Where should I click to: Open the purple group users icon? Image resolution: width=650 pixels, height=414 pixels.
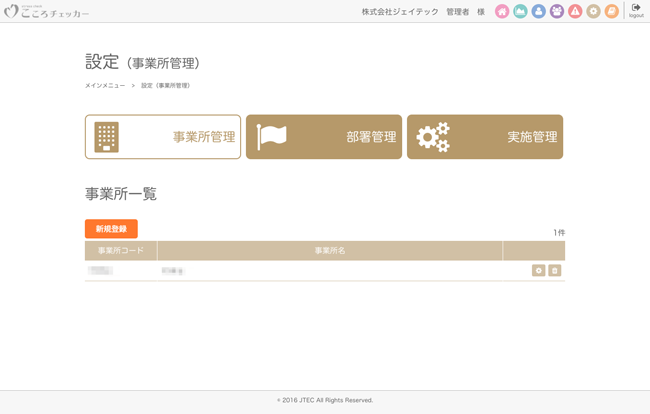pyautogui.click(x=557, y=12)
